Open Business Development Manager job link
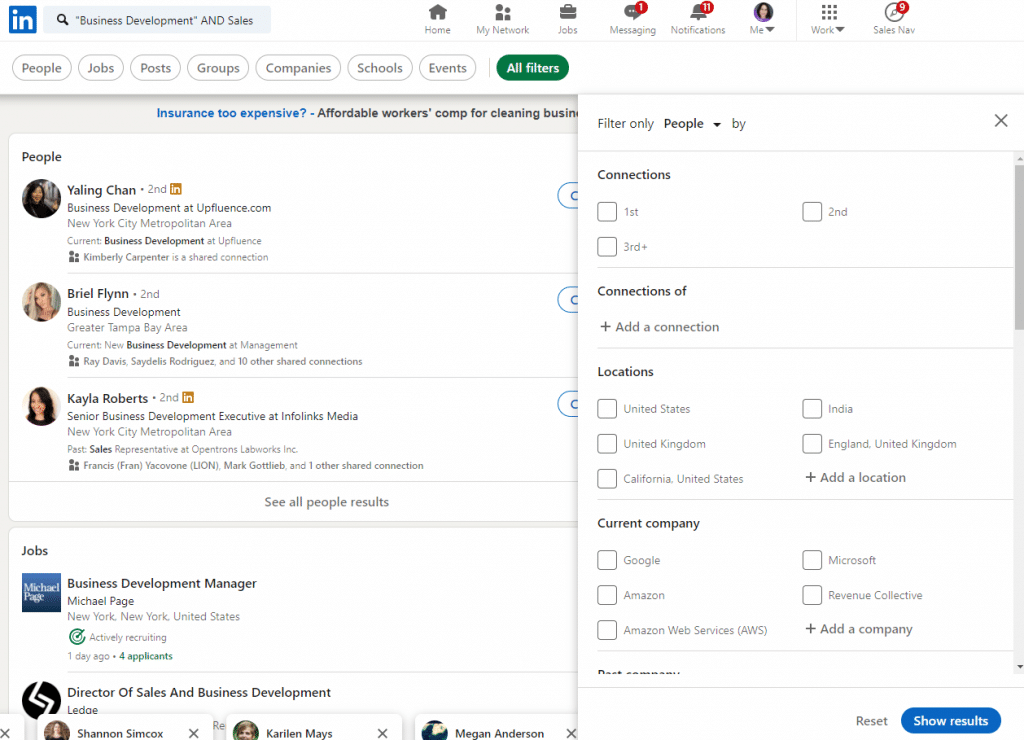Image resolution: width=1024 pixels, height=740 pixels. tap(162, 583)
